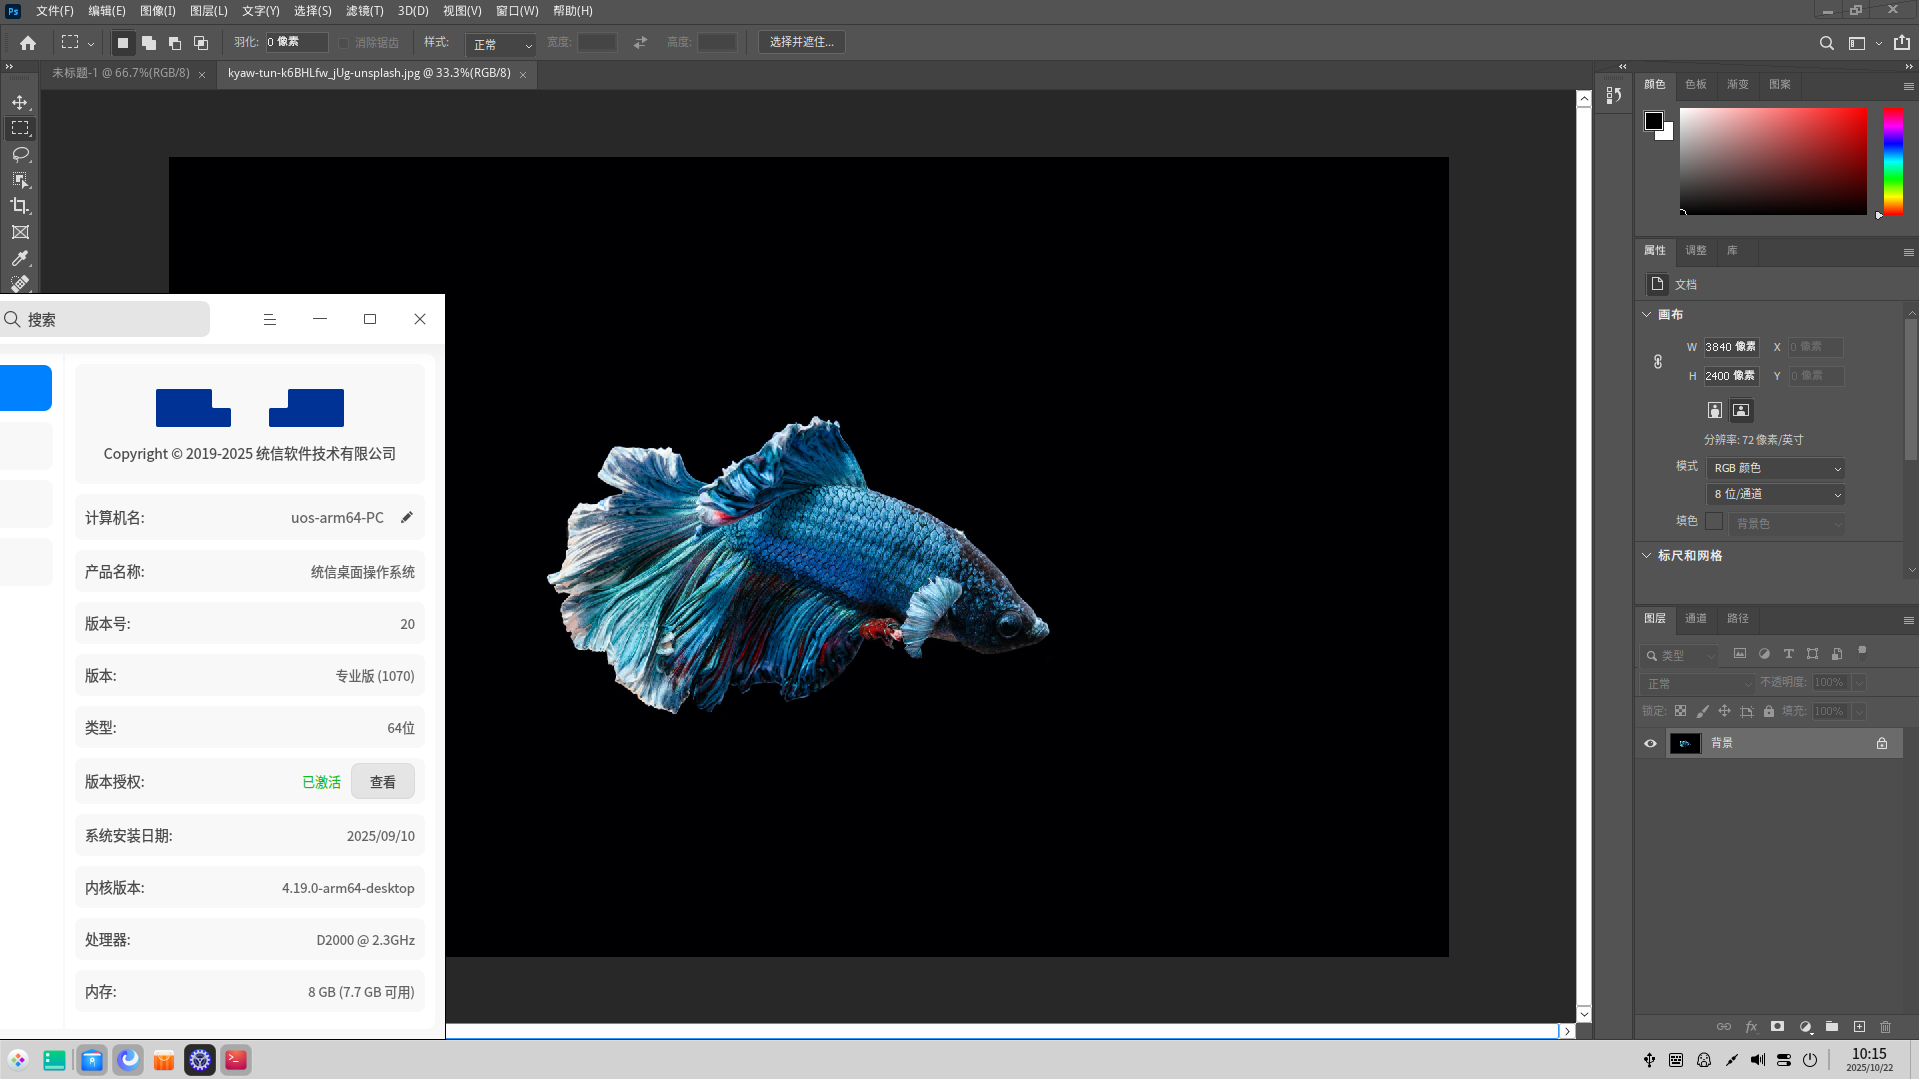
Task: Choose Subtract from selection mode icon
Action: pyautogui.click(x=175, y=43)
